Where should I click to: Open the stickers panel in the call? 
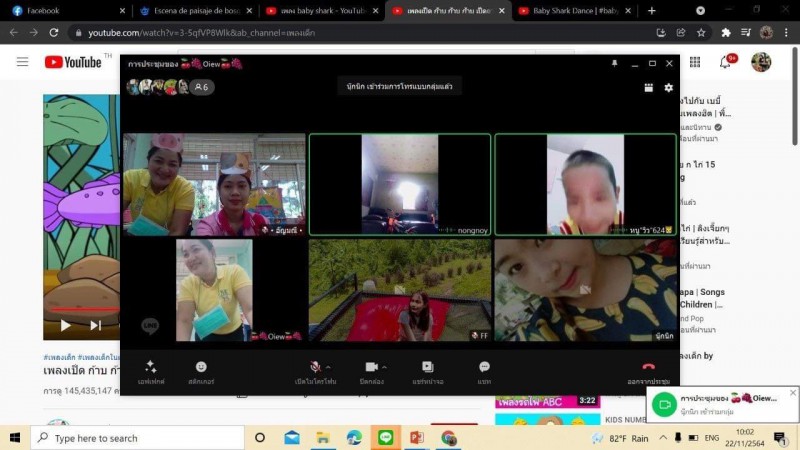(x=201, y=368)
